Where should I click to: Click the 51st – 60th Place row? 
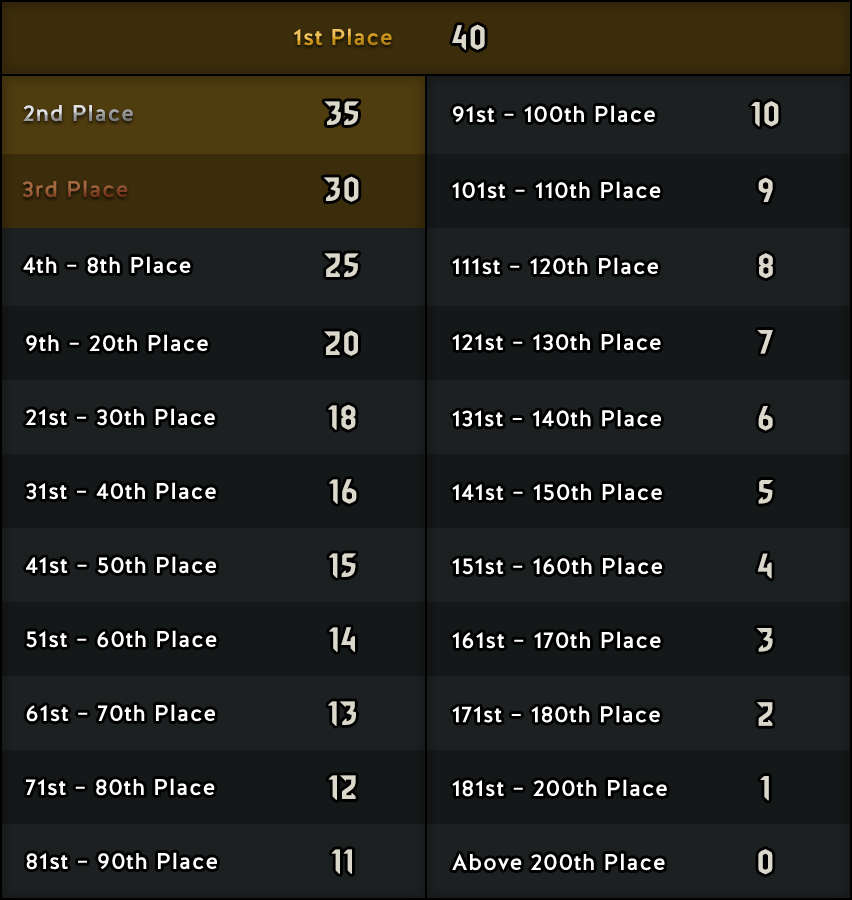pyautogui.click(x=214, y=639)
